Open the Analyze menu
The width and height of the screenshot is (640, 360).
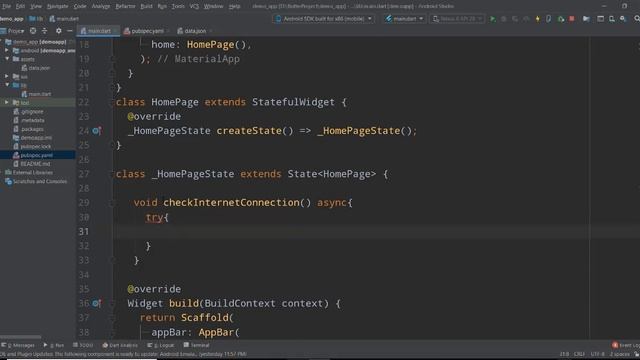click(100, 7)
